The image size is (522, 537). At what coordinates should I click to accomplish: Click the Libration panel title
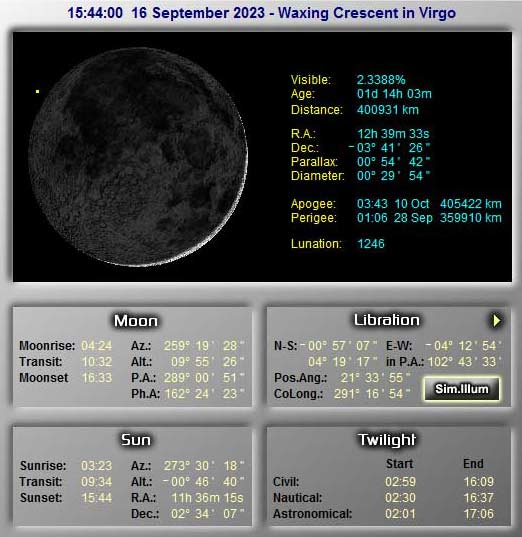click(x=386, y=320)
